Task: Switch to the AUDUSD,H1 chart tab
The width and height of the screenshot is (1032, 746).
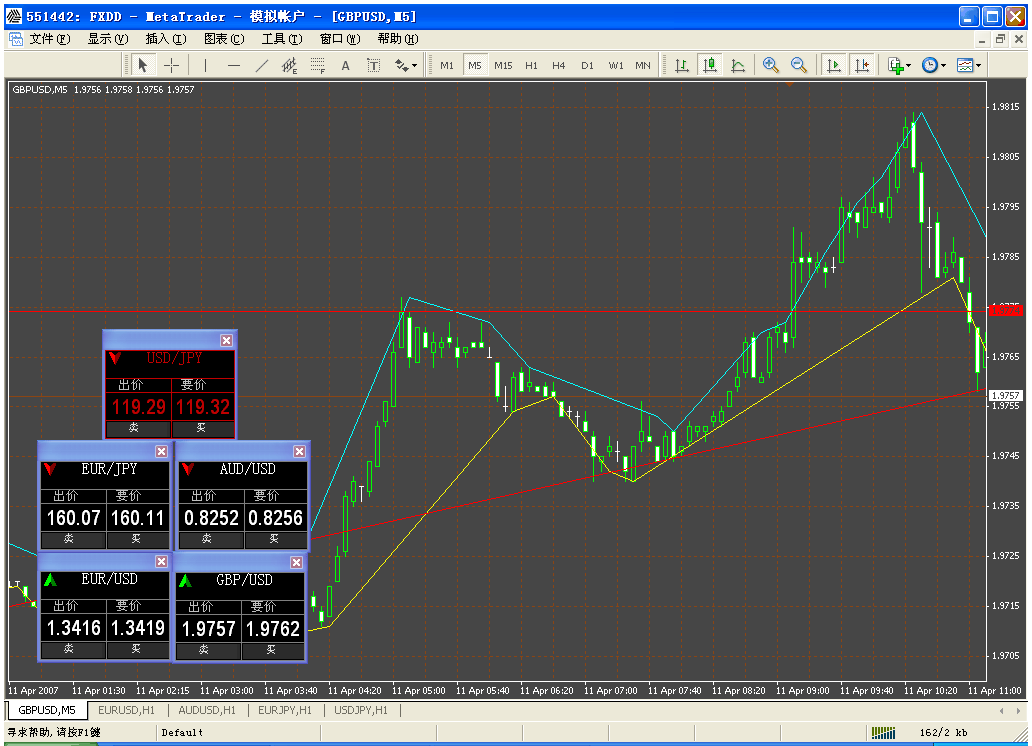Action: pyautogui.click(x=207, y=710)
